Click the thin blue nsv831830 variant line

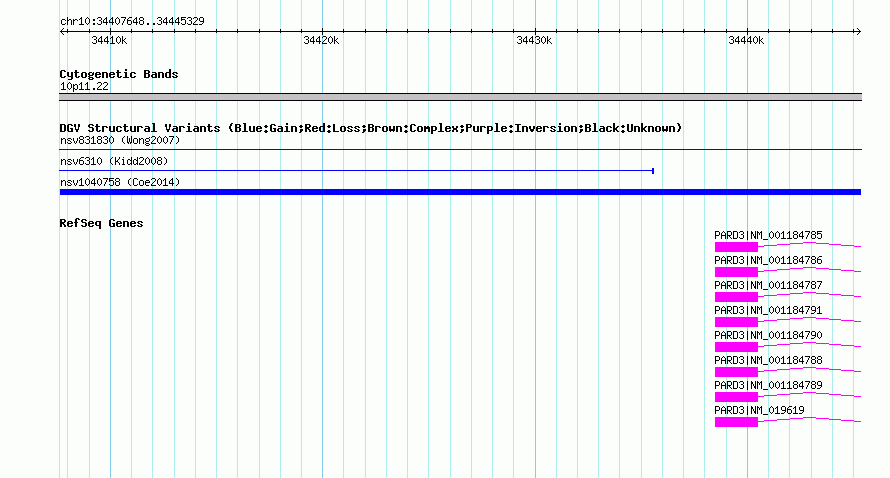click(x=460, y=150)
